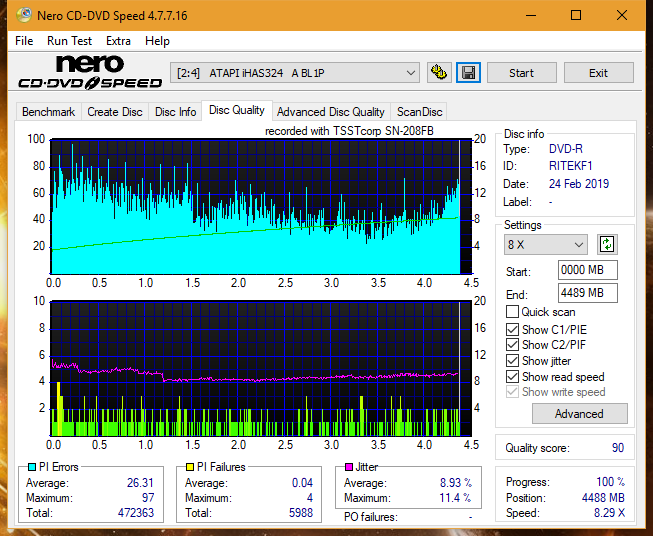Click the refresh speed settings icon
The height and width of the screenshot is (536, 653).
pos(607,244)
